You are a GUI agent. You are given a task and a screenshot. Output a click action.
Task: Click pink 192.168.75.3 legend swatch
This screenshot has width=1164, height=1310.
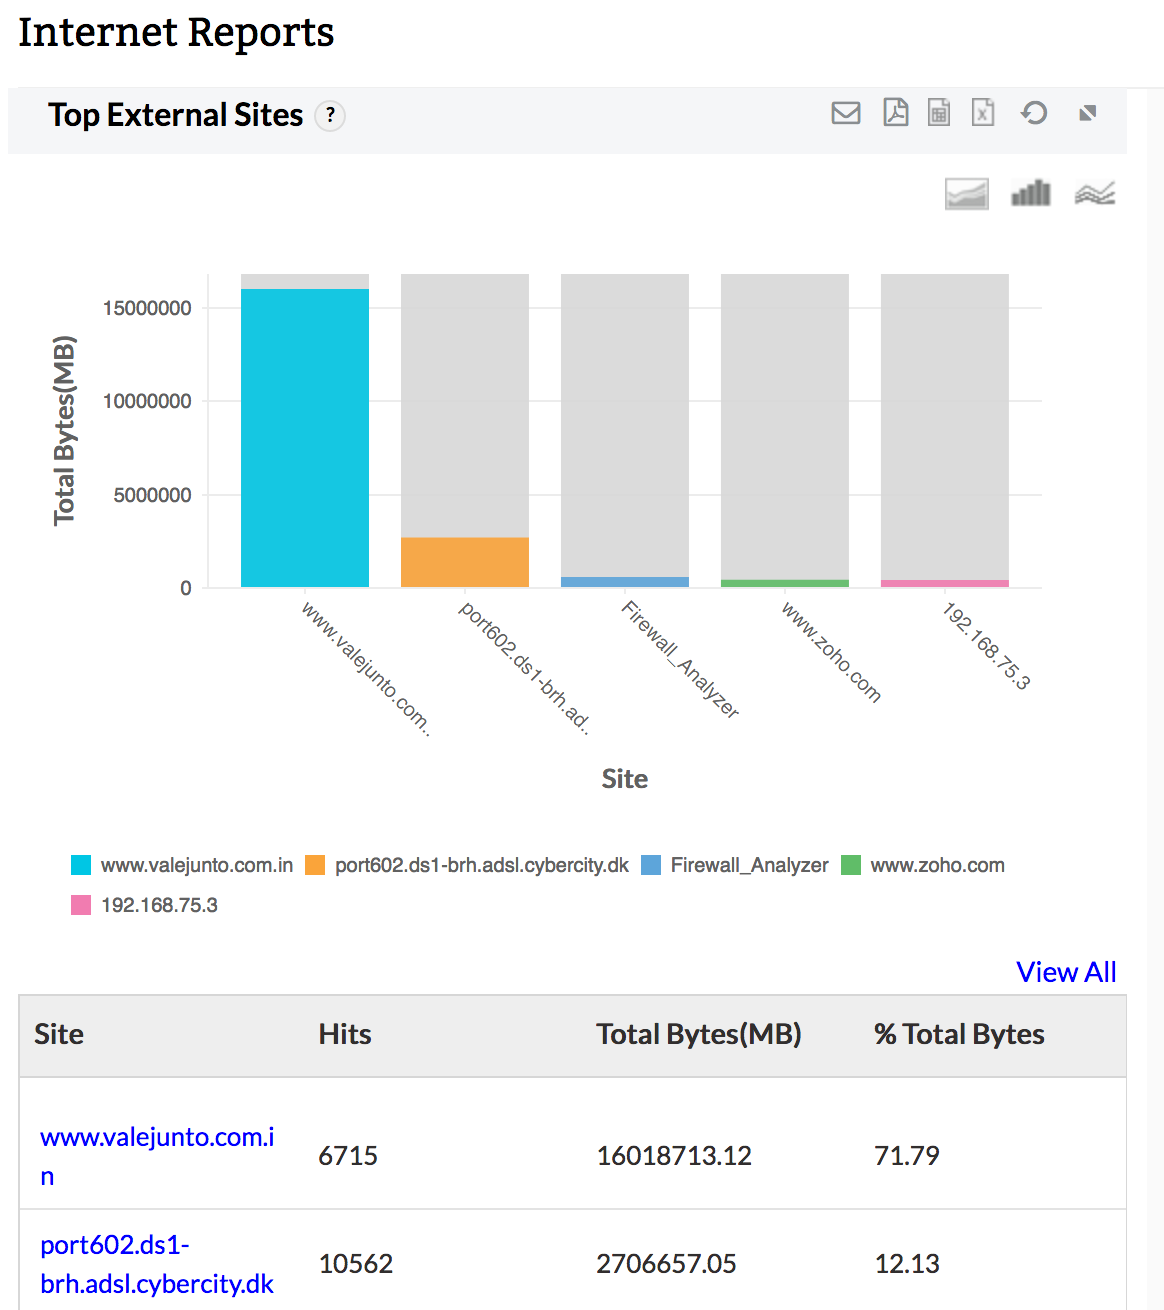[81, 905]
